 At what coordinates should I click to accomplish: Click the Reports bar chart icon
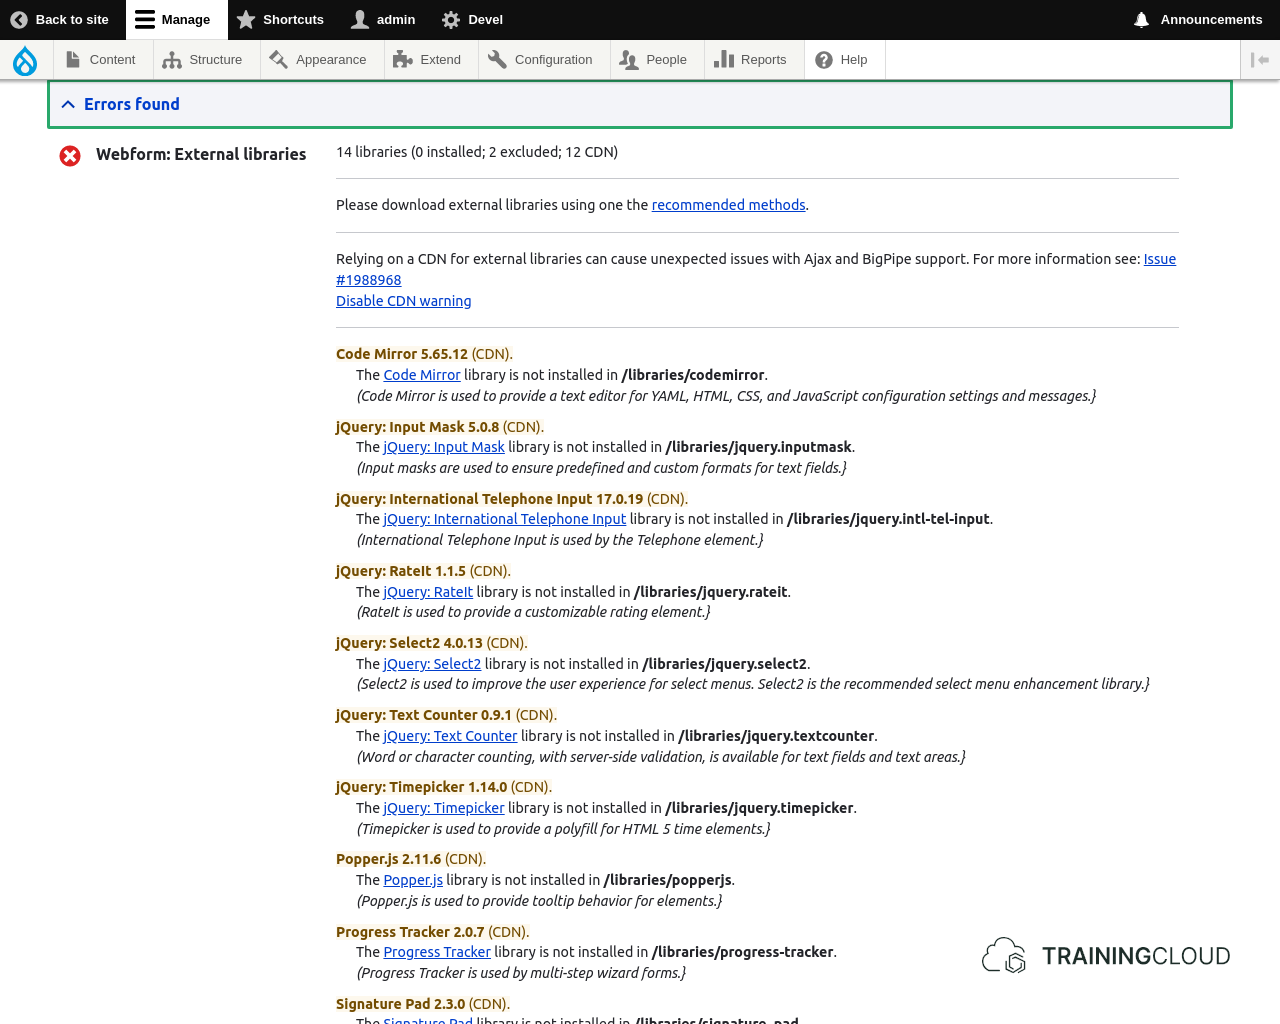(x=724, y=60)
